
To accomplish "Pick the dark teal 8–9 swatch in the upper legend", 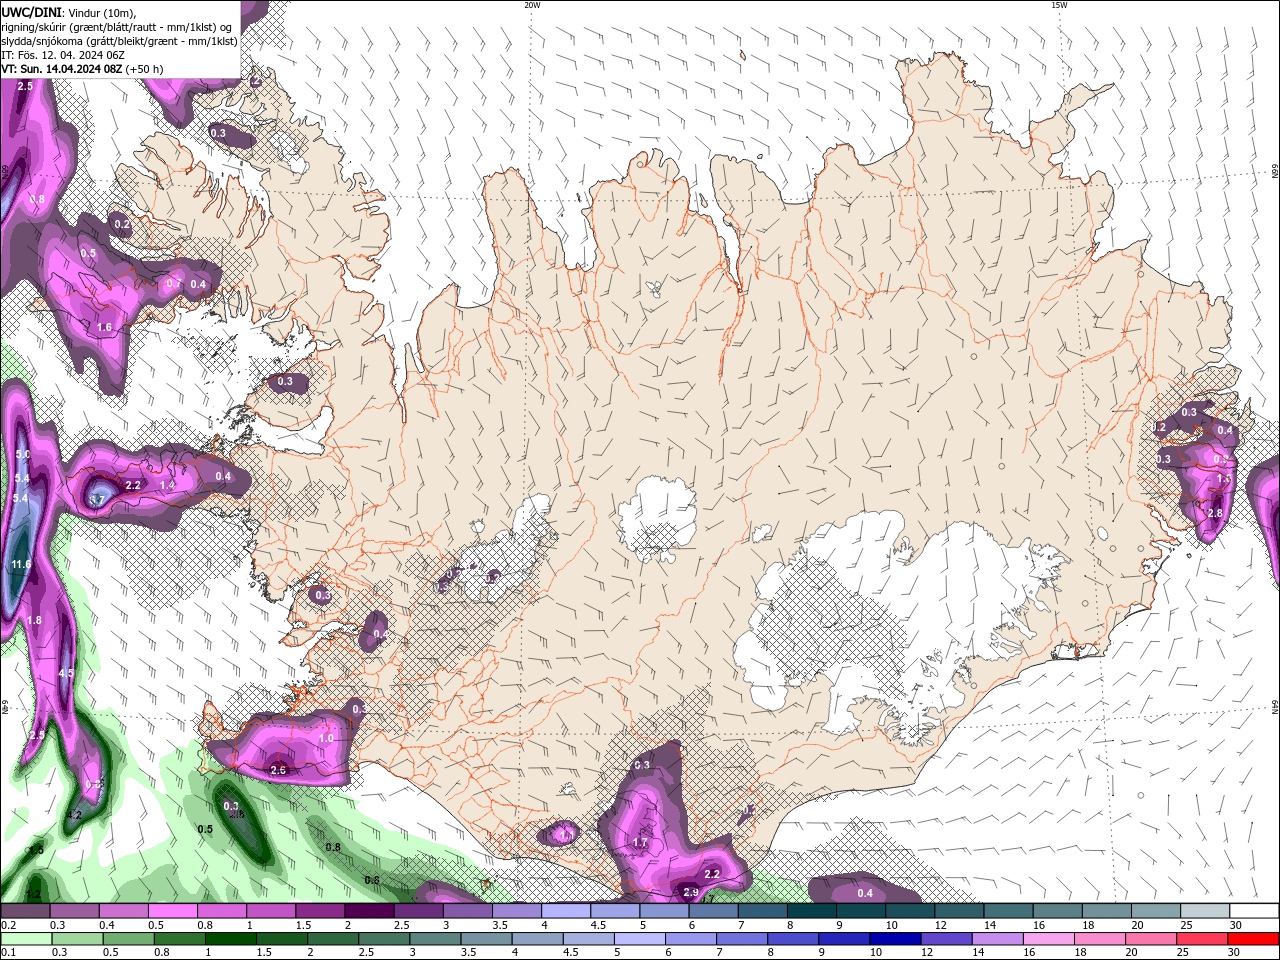I will pyautogui.click(x=811, y=911).
